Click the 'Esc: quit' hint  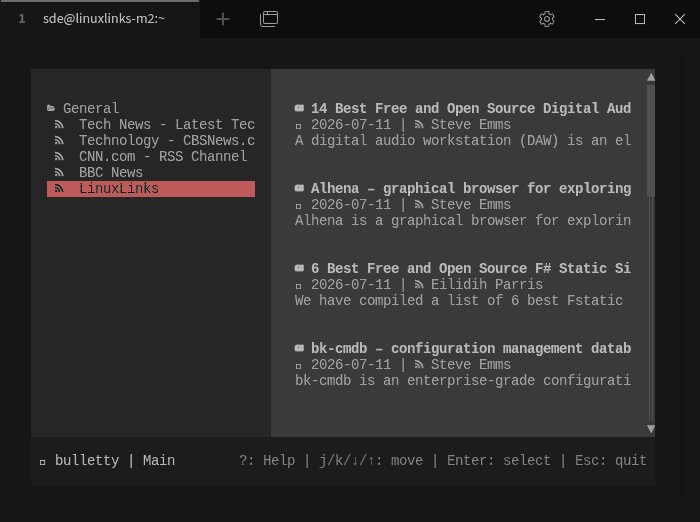tap(611, 460)
